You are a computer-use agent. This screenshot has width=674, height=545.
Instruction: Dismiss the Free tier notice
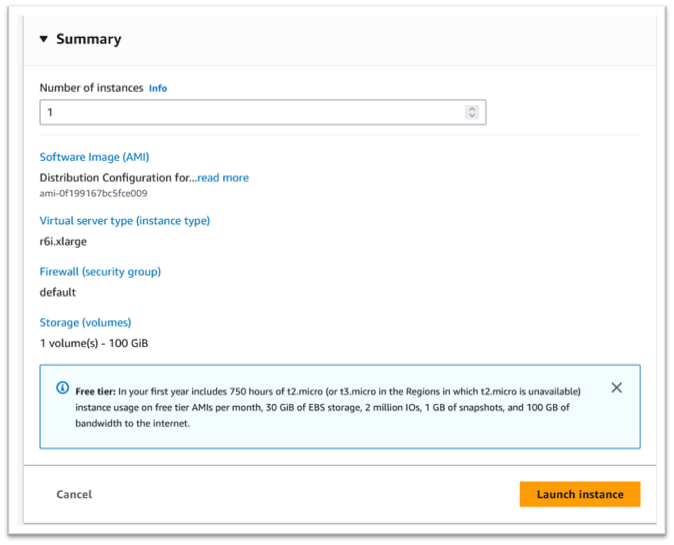pyautogui.click(x=616, y=388)
